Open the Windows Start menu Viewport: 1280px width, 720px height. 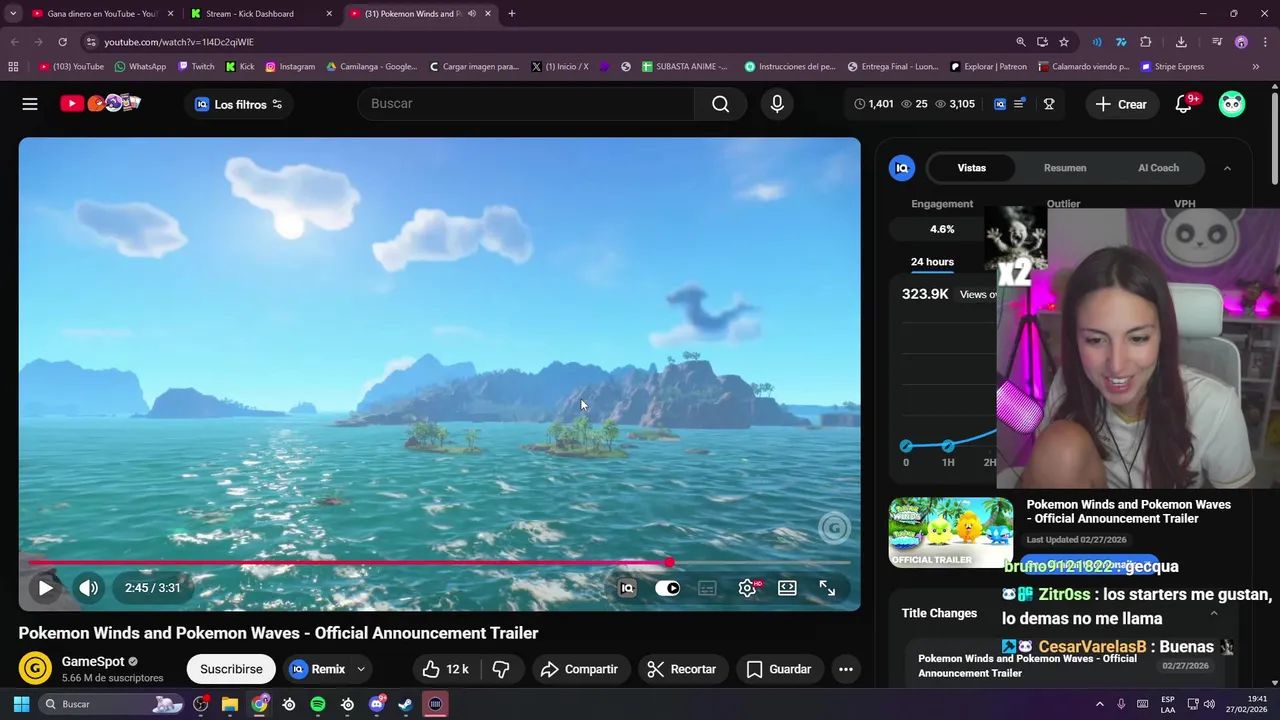(x=21, y=704)
